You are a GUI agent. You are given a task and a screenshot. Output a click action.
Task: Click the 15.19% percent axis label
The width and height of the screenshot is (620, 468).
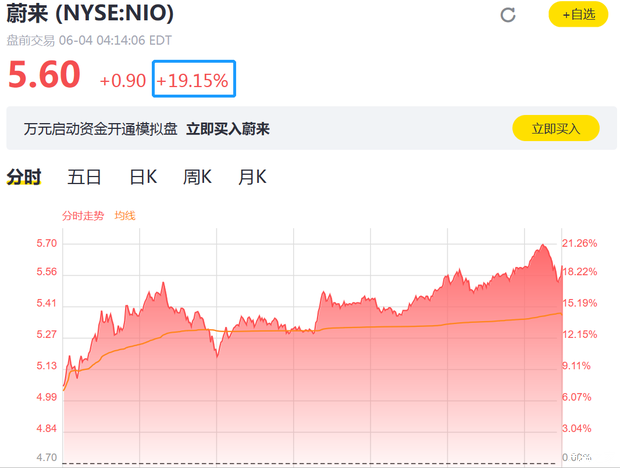[x=580, y=303]
